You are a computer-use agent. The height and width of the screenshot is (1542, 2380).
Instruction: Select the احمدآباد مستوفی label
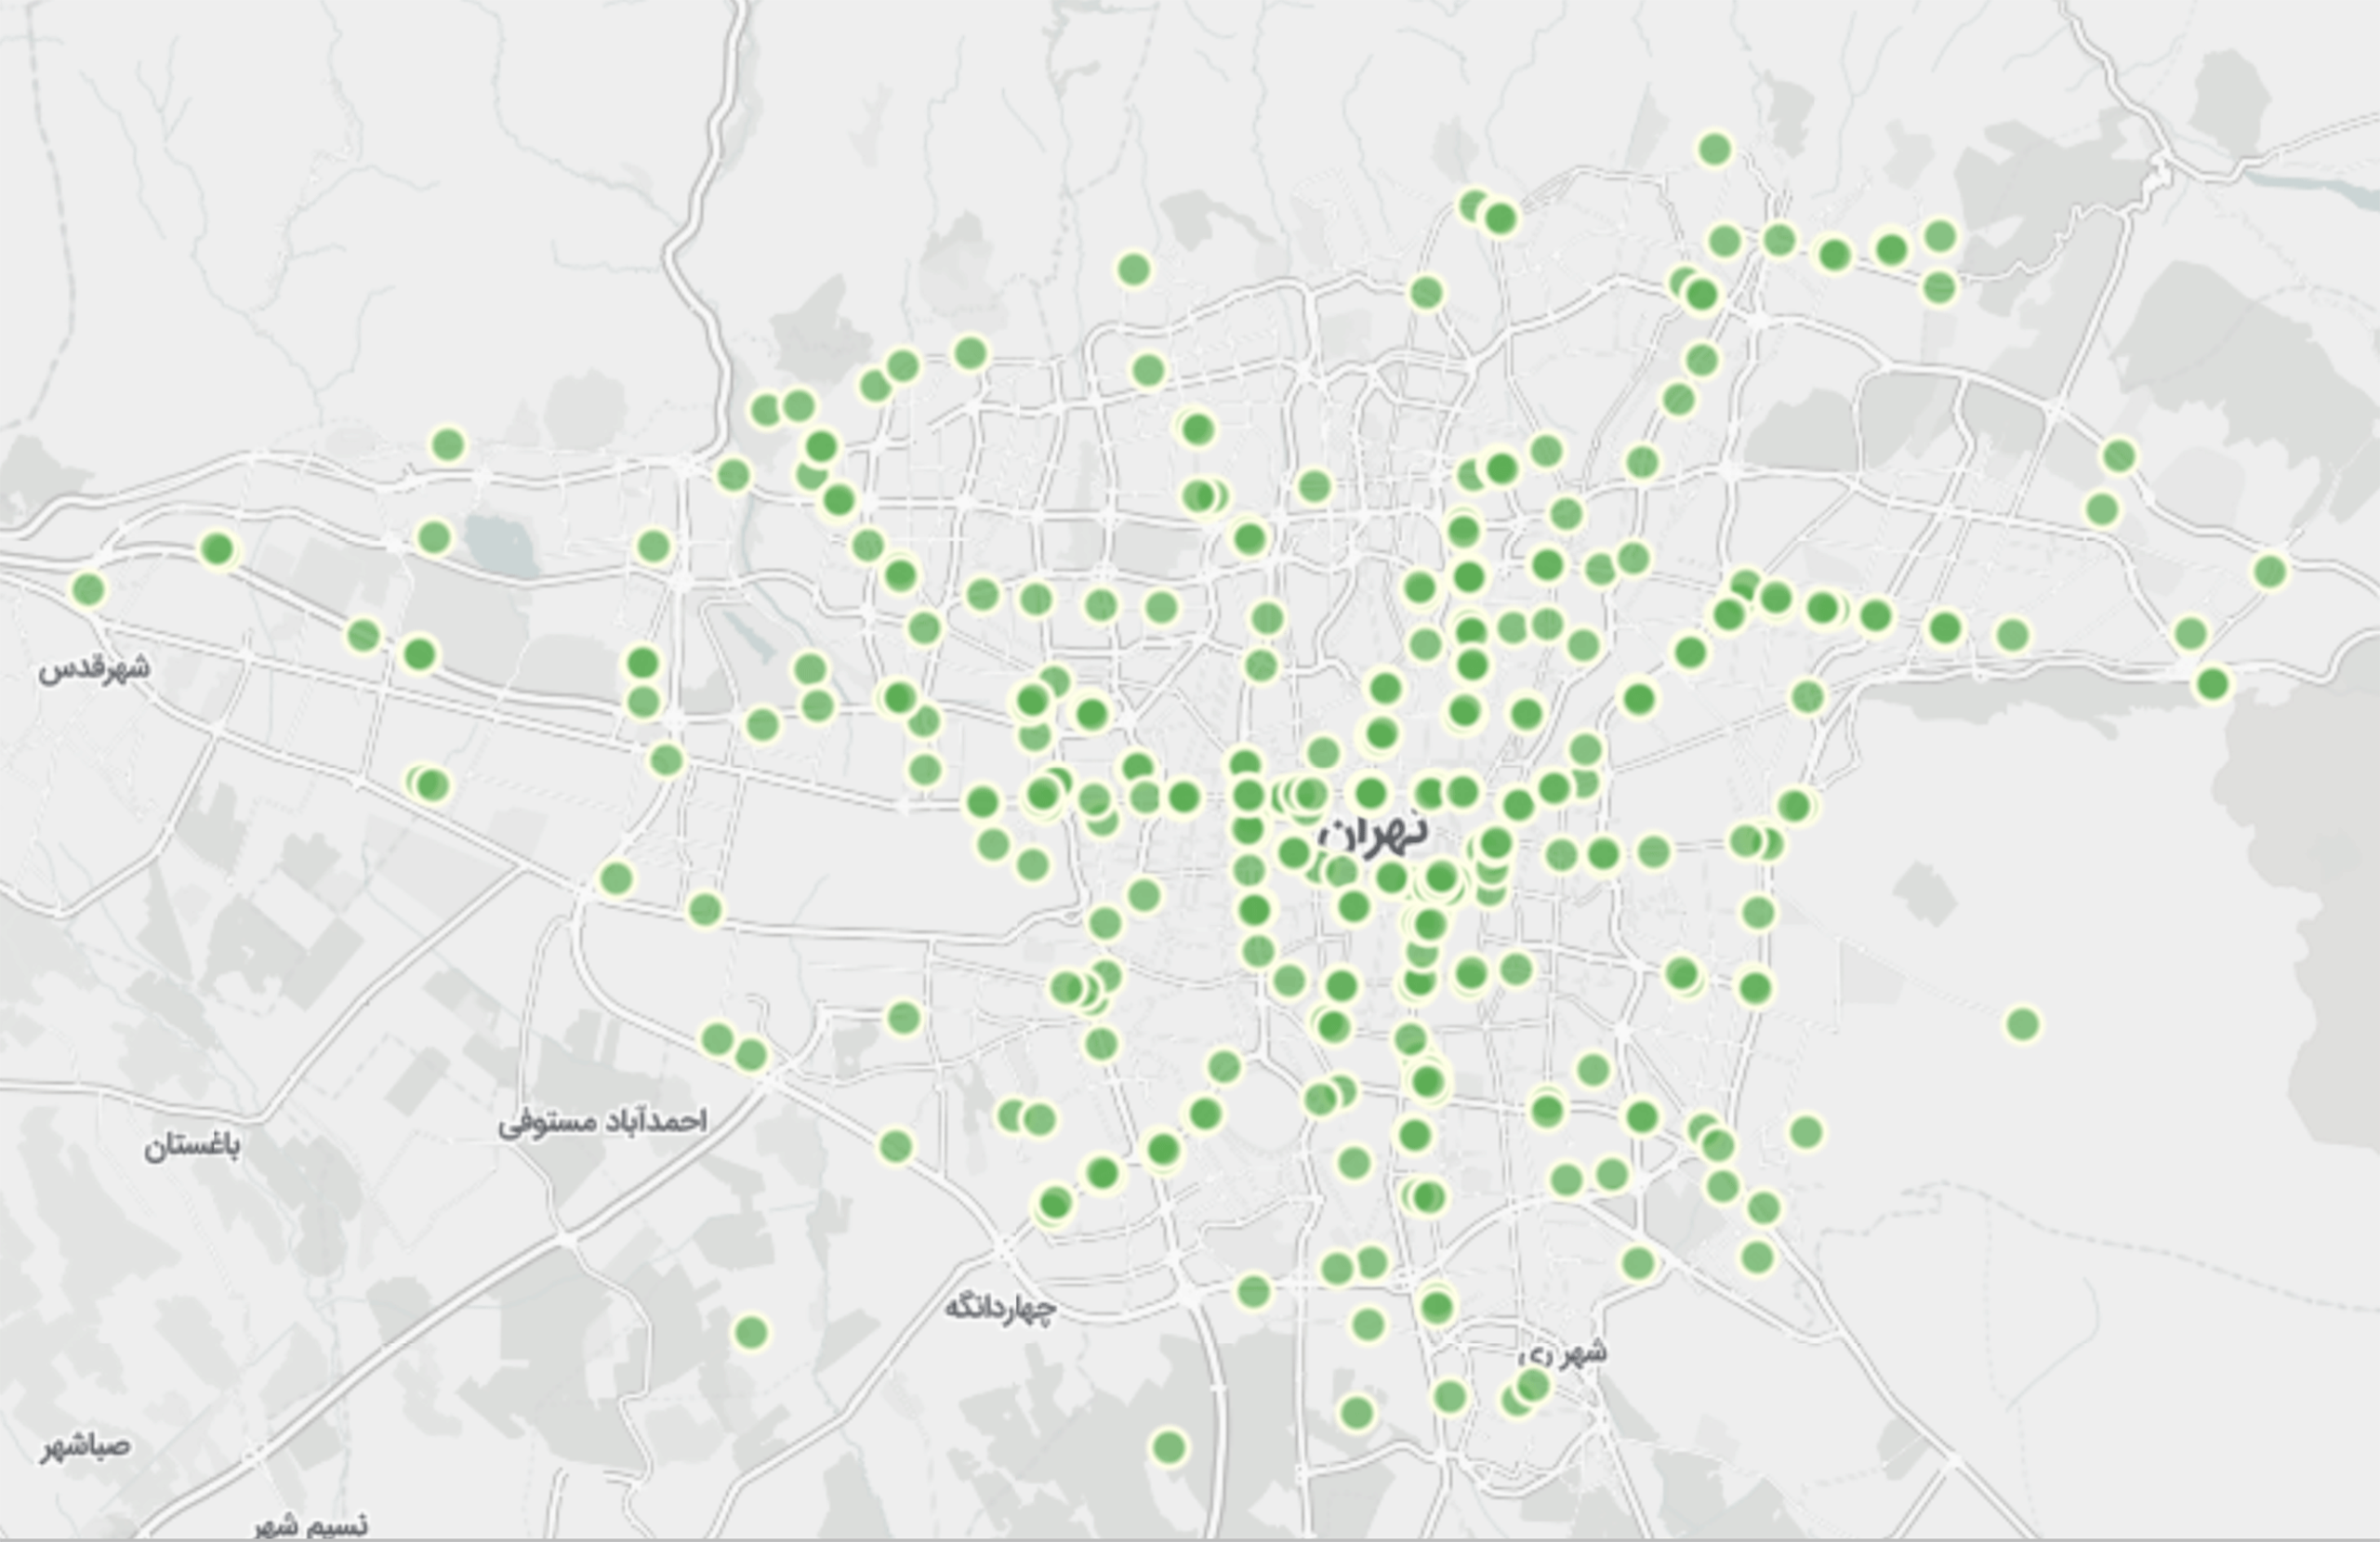(x=603, y=1122)
